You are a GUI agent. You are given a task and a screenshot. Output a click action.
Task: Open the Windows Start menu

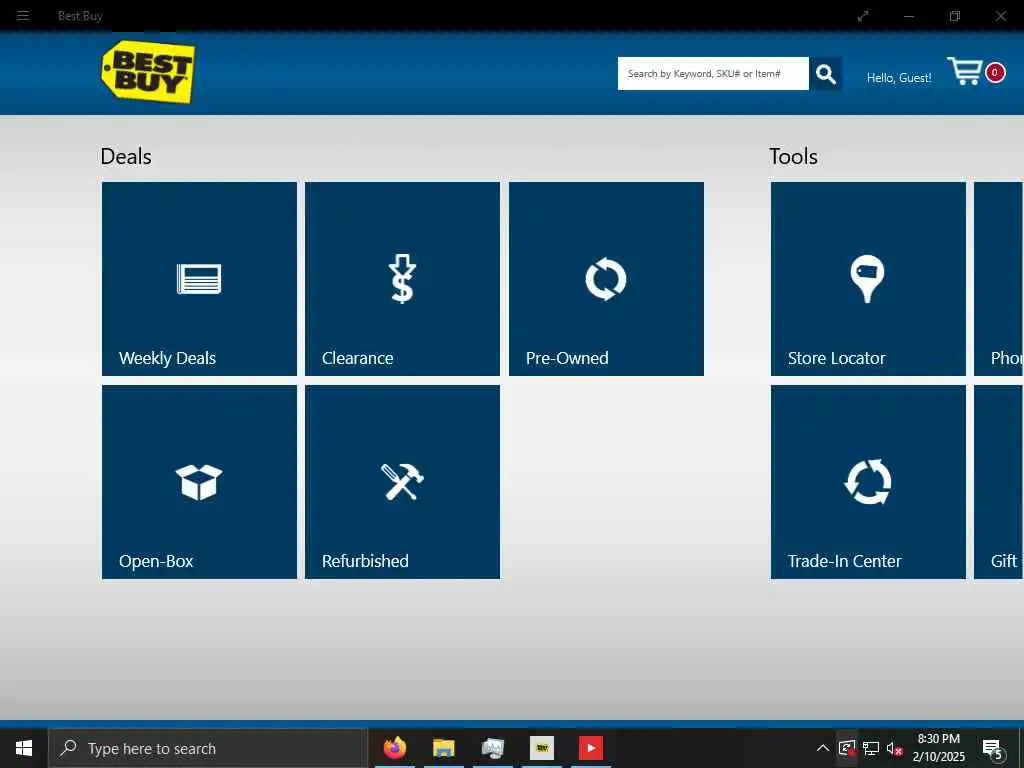pyautogui.click(x=24, y=748)
